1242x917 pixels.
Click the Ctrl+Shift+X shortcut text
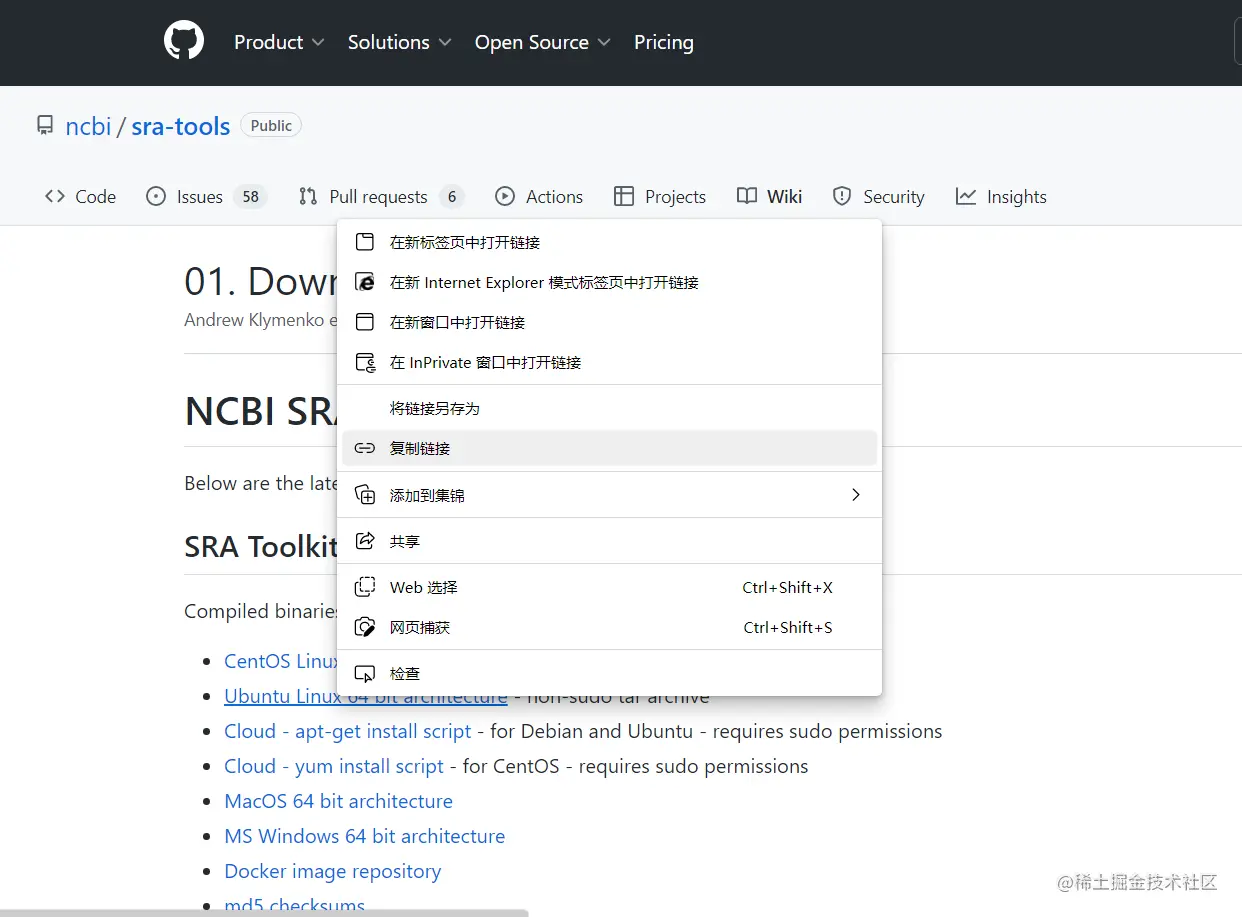click(x=787, y=587)
